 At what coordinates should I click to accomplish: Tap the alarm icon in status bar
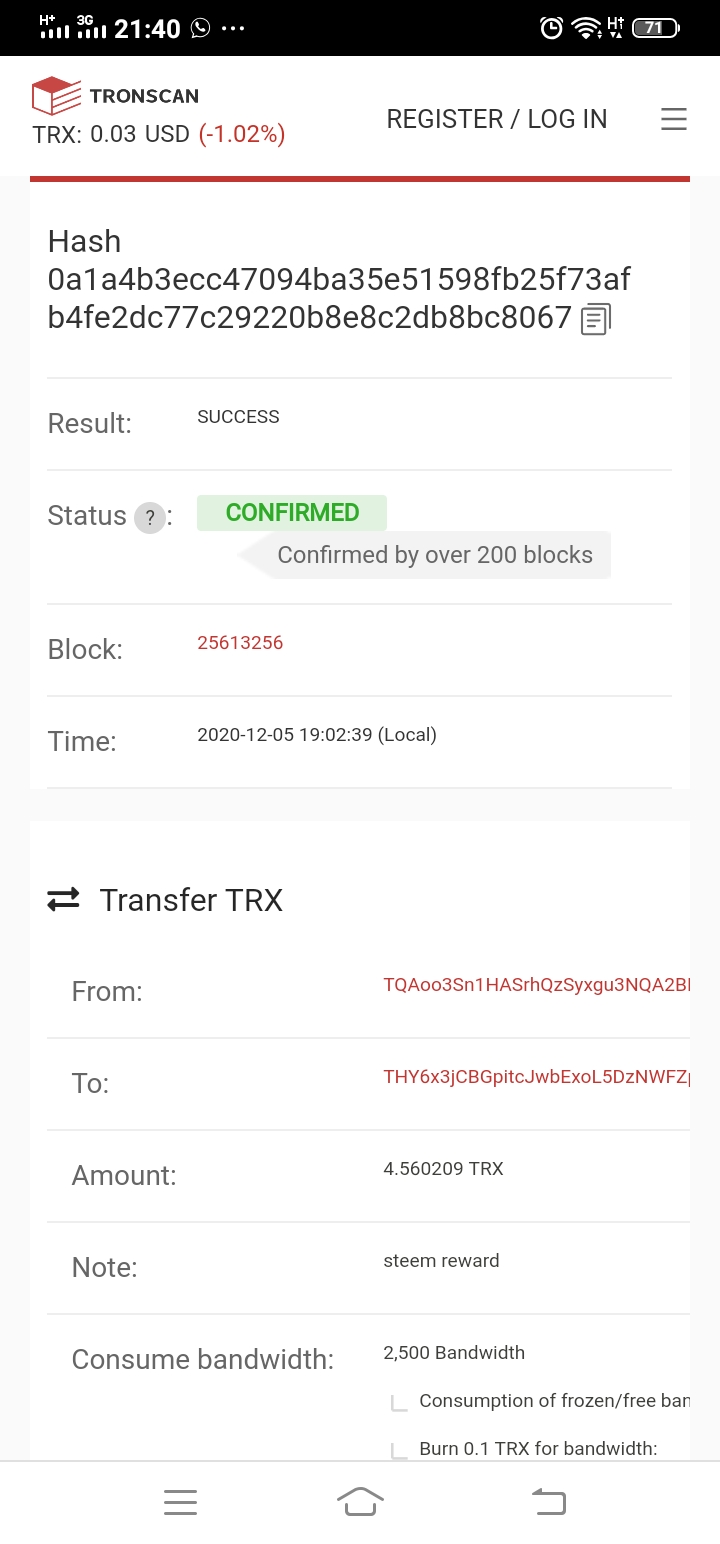pos(551,28)
